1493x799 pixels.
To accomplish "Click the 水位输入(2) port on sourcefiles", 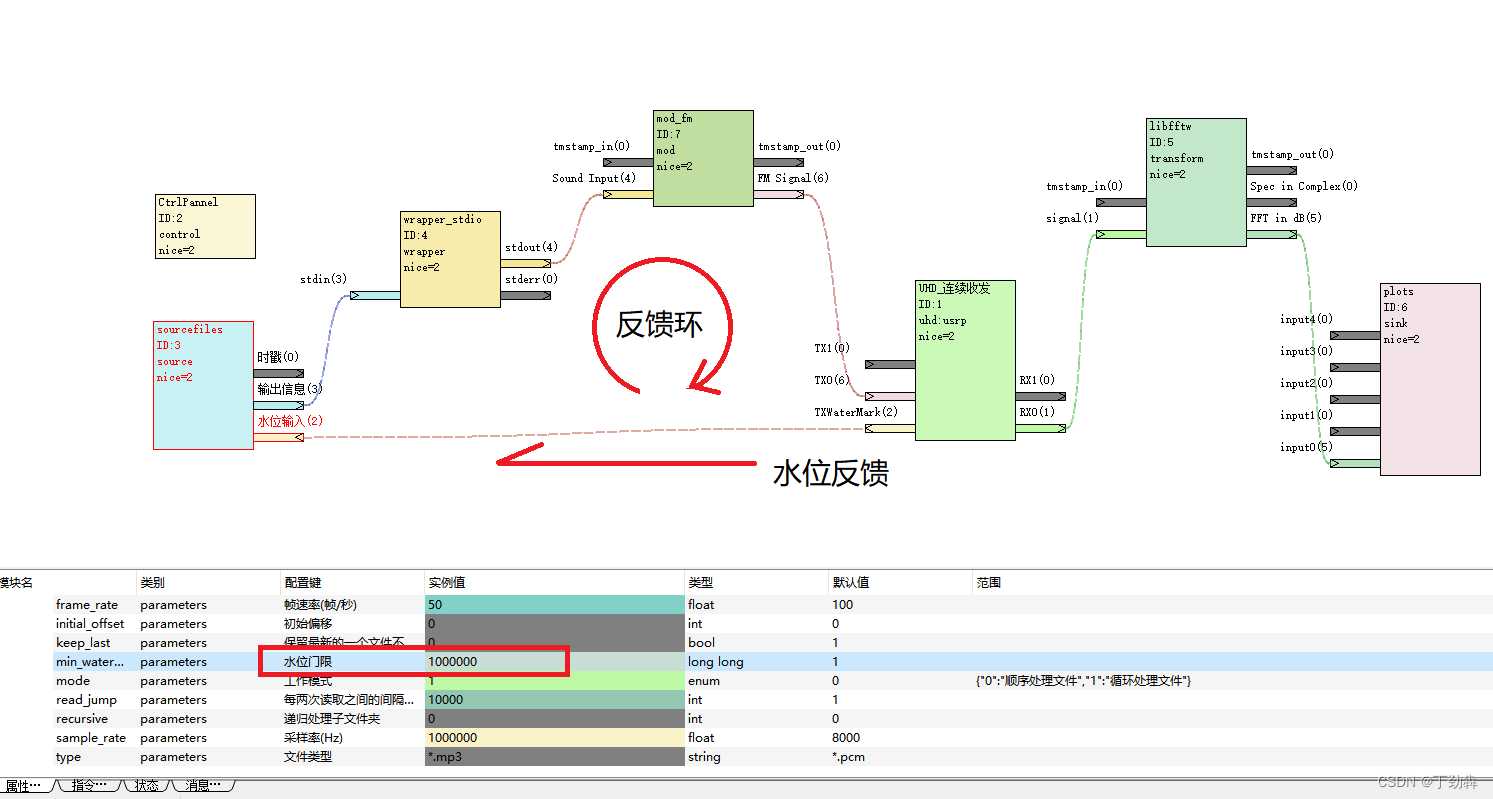I will pyautogui.click(x=279, y=437).
